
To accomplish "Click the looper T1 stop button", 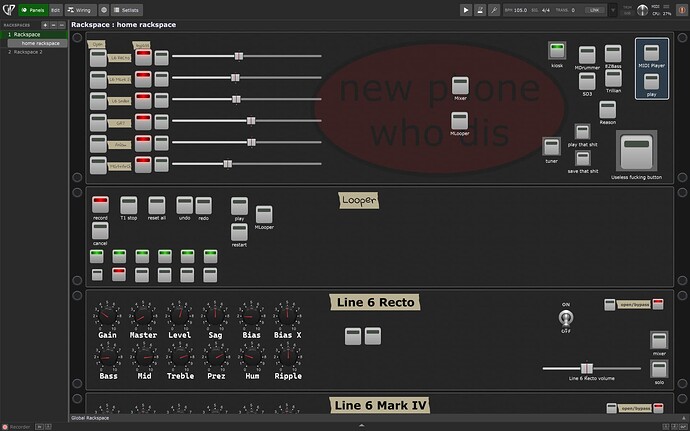I will [x=128, y=205].
